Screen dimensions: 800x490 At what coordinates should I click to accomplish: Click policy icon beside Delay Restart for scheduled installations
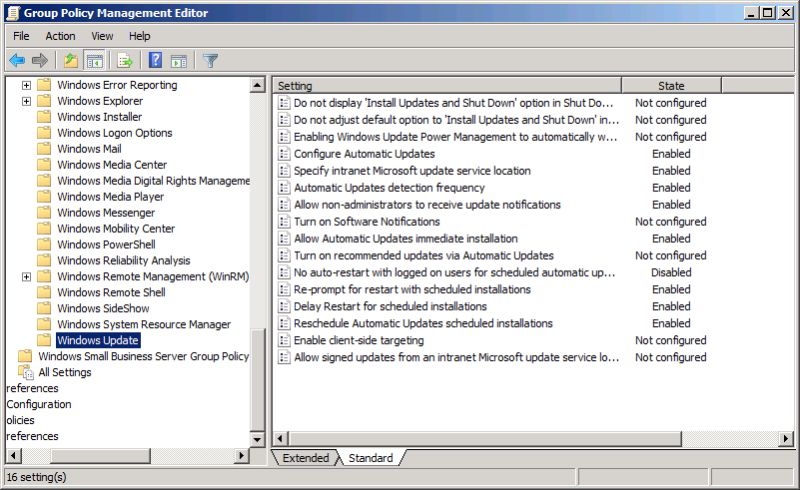284,306
